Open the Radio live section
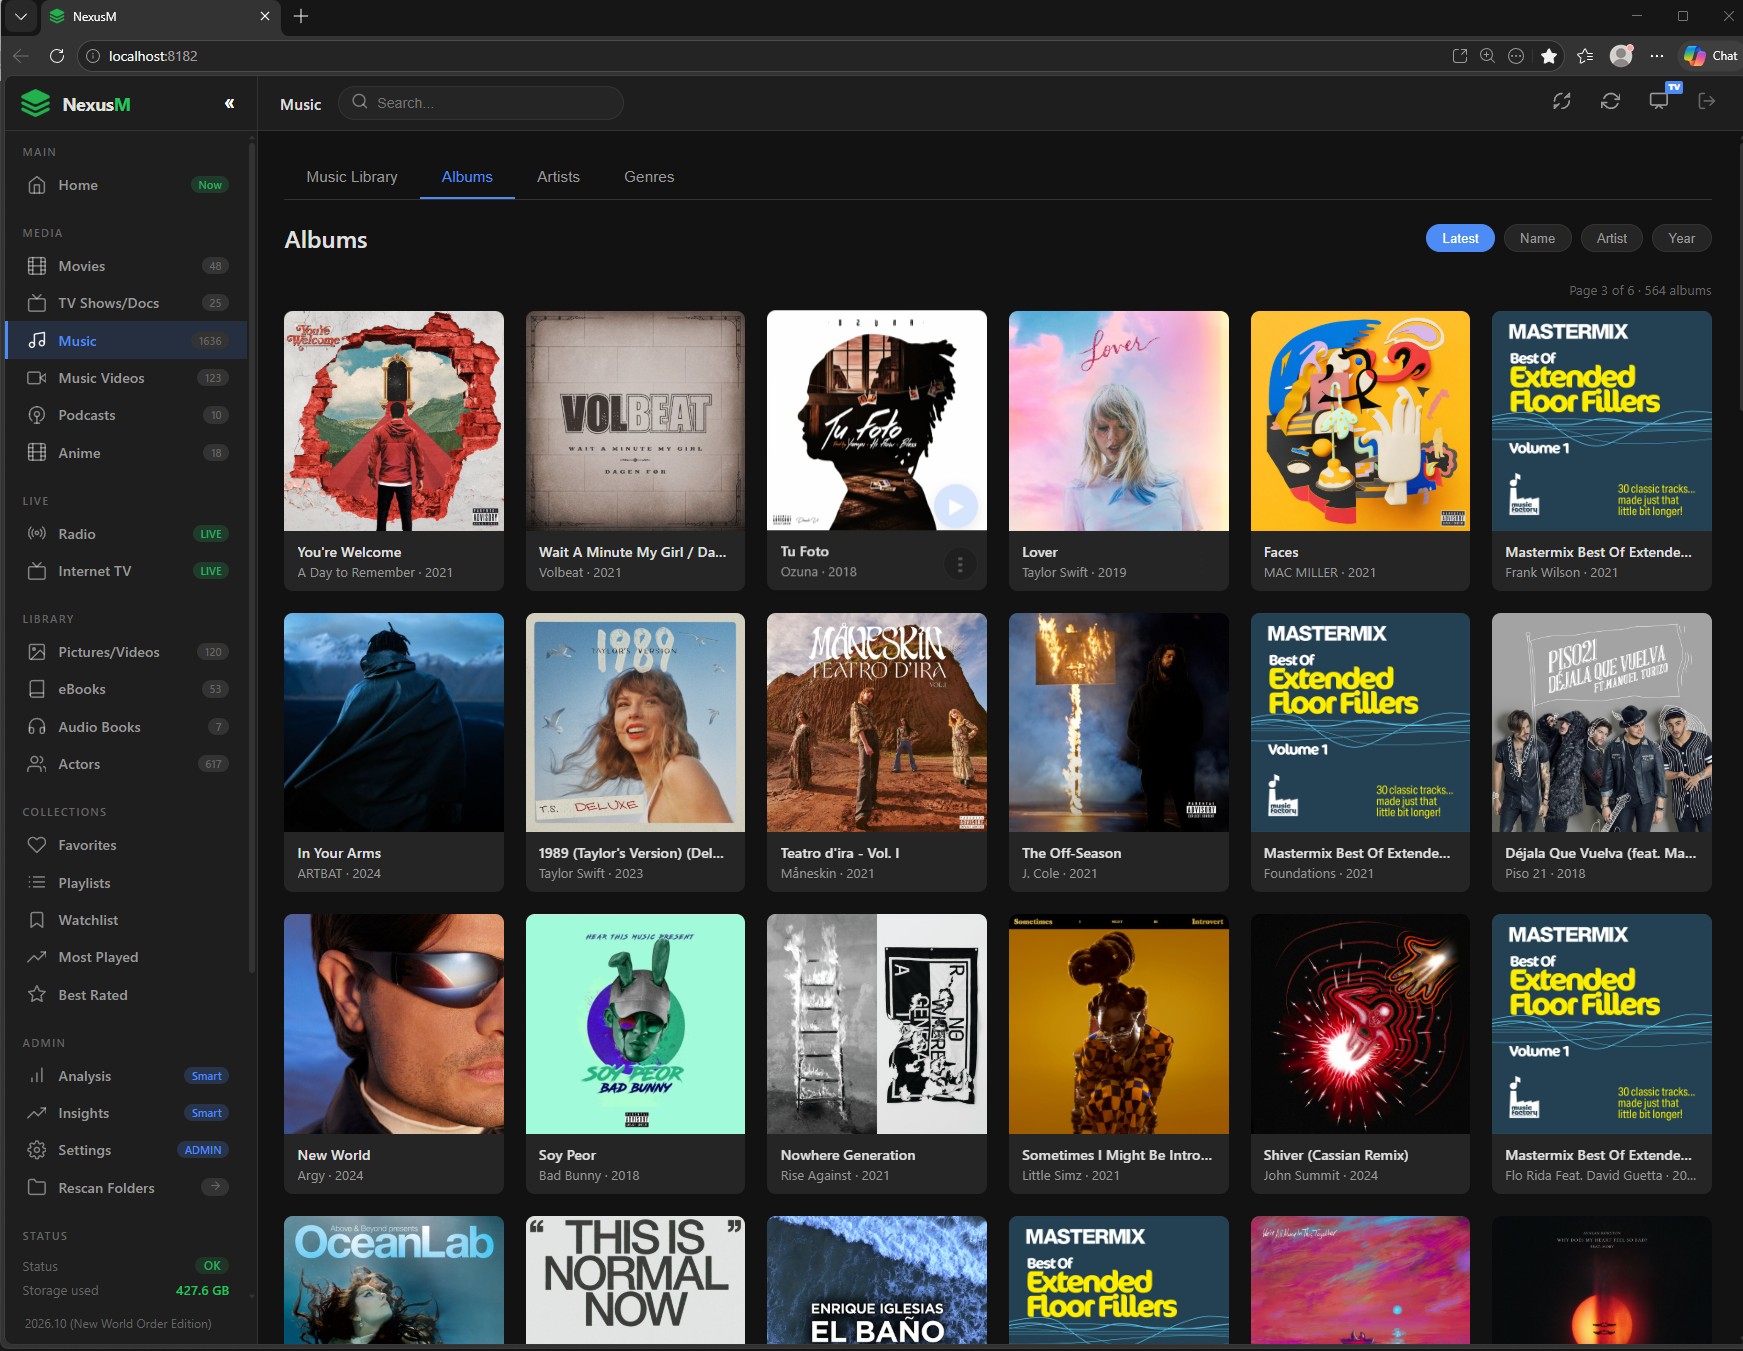The height and width of the screenshot is (1351, 1743). pos(75,533)
